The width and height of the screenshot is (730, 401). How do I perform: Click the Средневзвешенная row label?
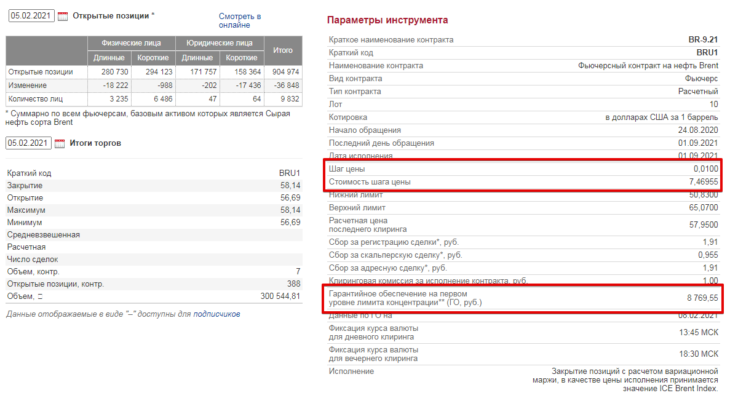[43, 235]
